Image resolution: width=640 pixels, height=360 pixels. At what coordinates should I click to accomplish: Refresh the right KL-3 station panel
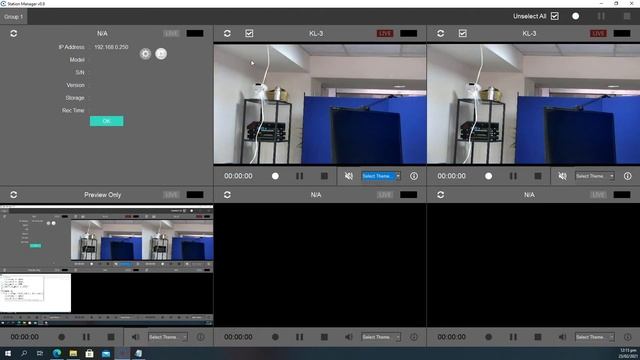point(440,33)
